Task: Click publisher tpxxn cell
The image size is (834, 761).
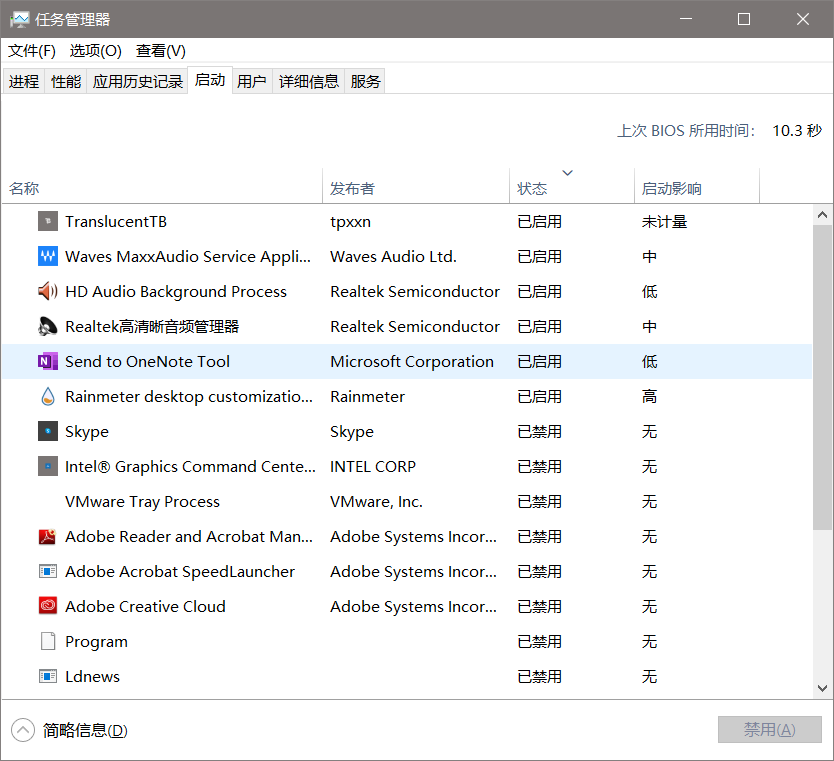Action: click(x=351, y=222)
